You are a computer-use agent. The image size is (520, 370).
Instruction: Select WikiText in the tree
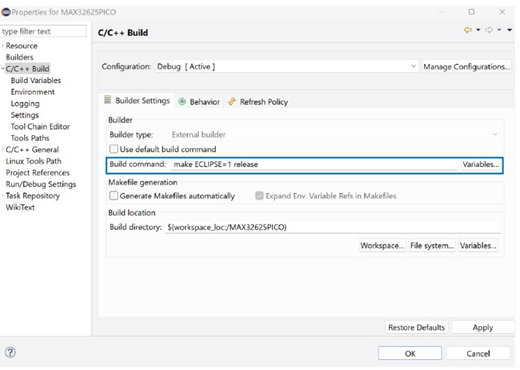(x=20, y=207)
